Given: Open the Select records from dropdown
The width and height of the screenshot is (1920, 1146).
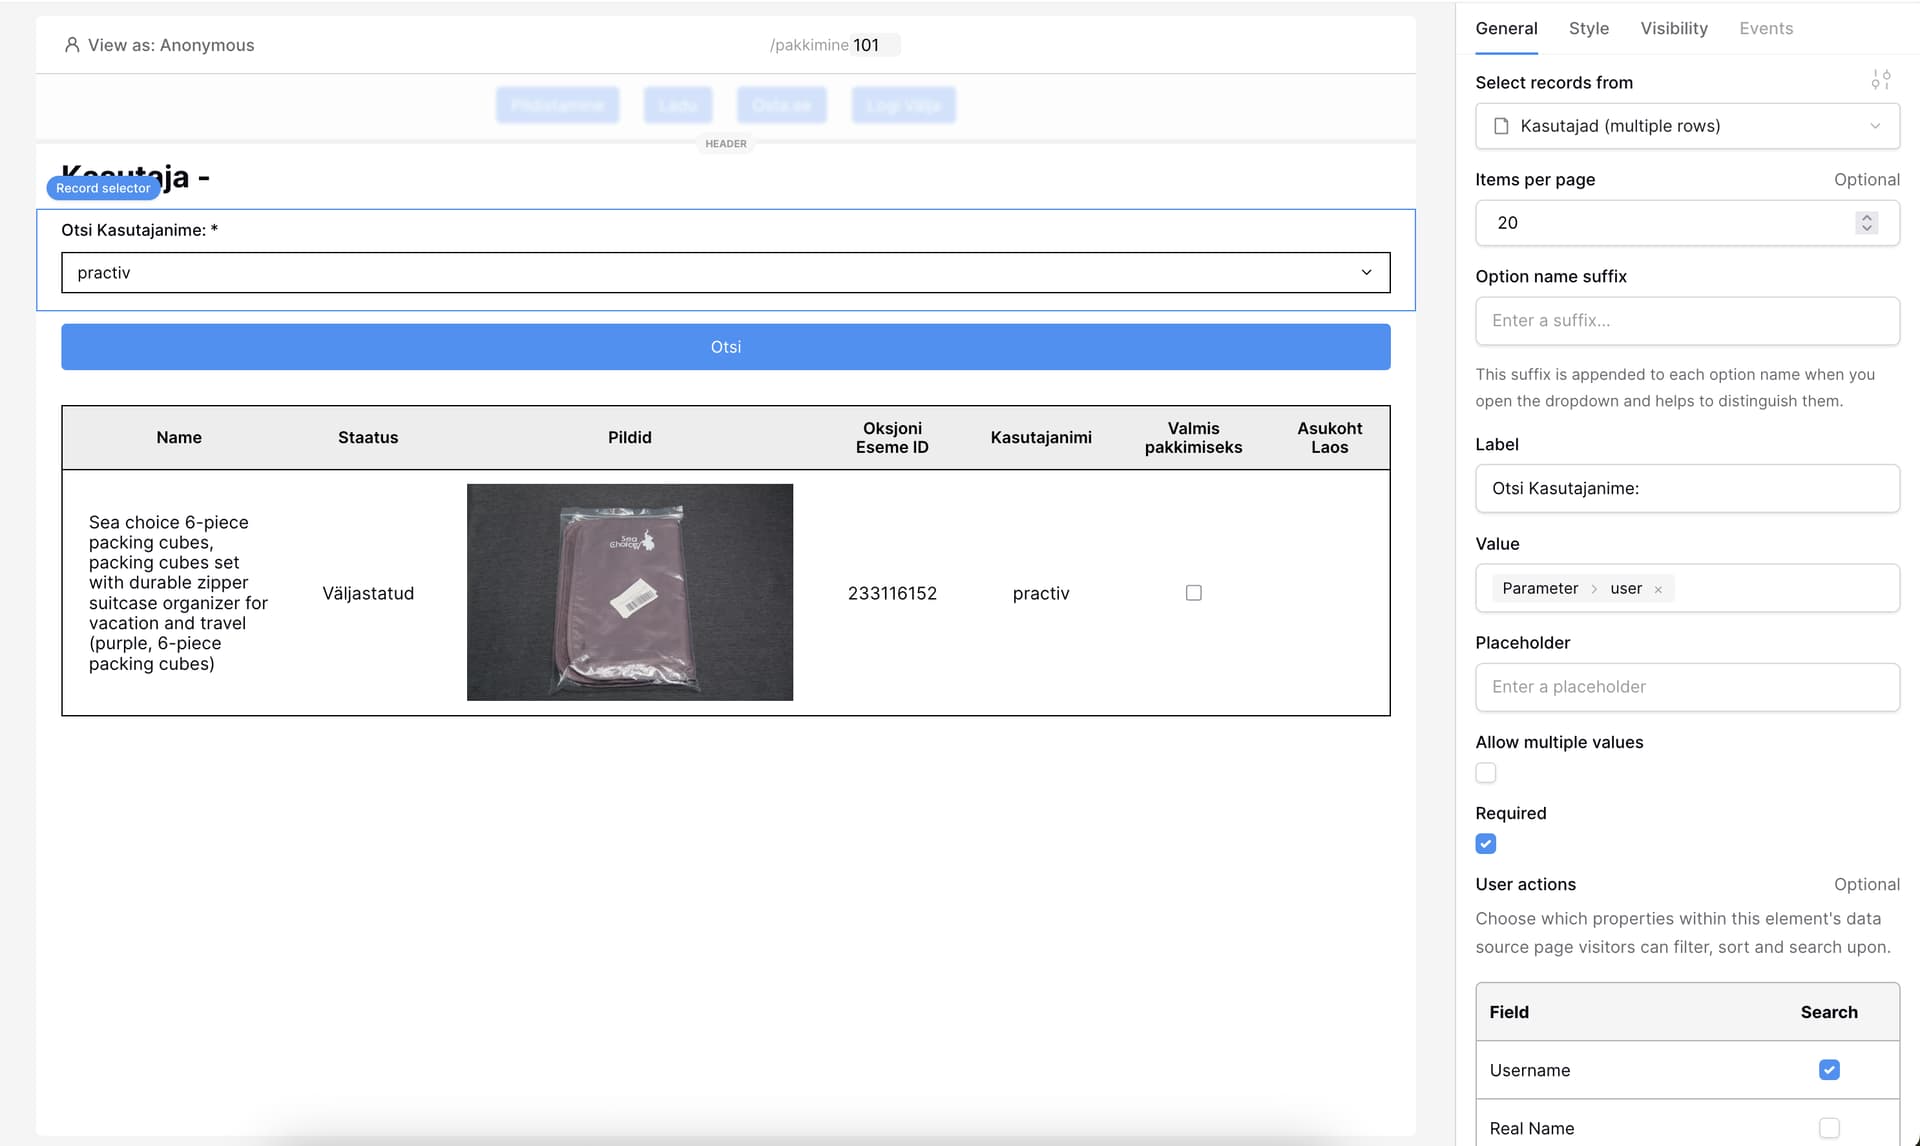Looking at the screenshot, I should click(x=1687, y=126).
